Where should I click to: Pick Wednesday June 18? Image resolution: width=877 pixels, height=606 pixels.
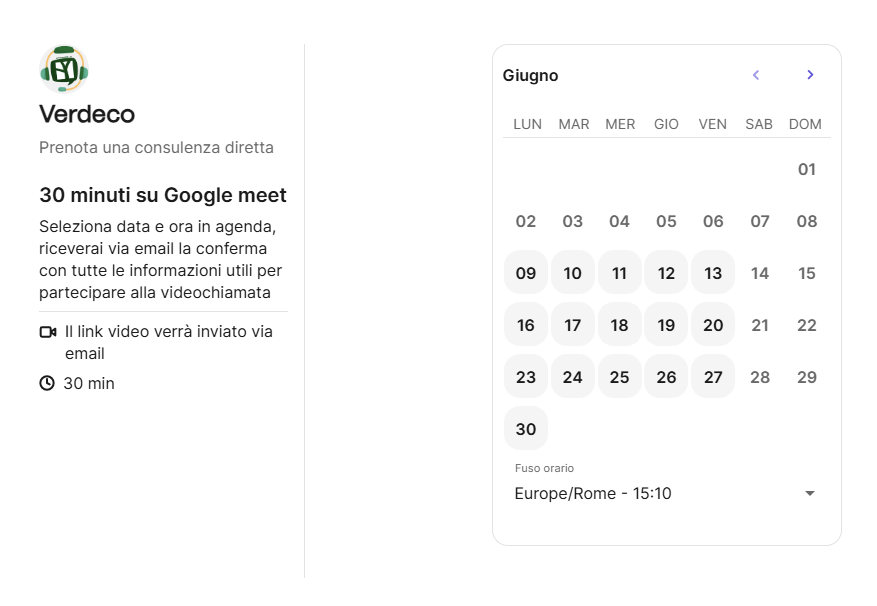tap(619, 325)
